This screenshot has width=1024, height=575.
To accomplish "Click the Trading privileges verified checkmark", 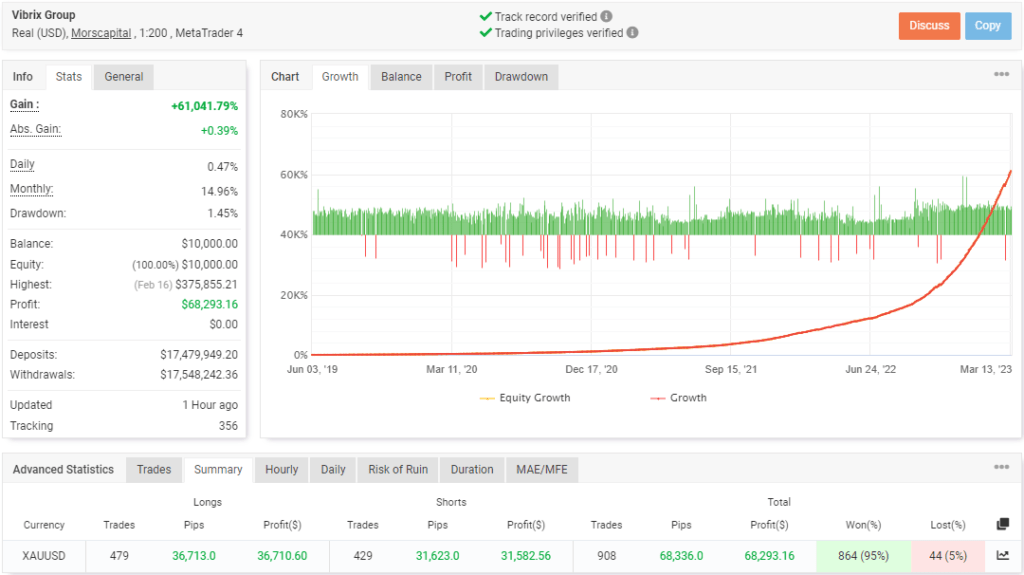I will click(x=485, y=32).
